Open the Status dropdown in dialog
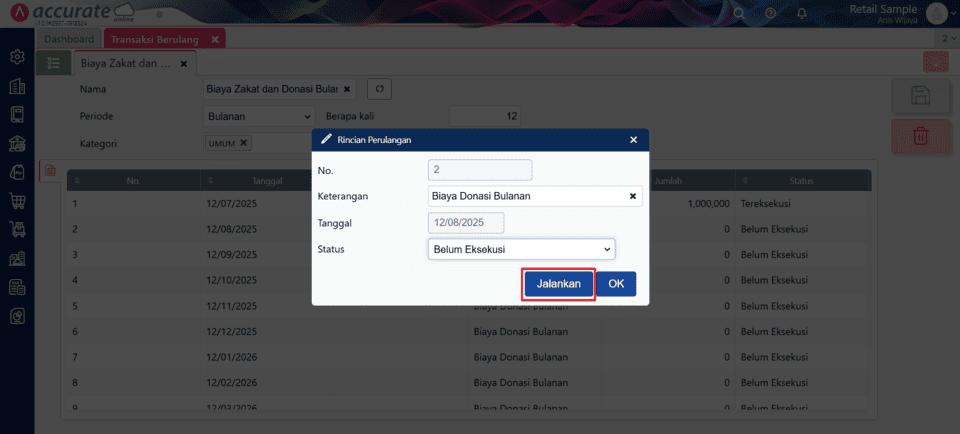The width and height of the screenshot is (960, 434). [x=521, y=249]
